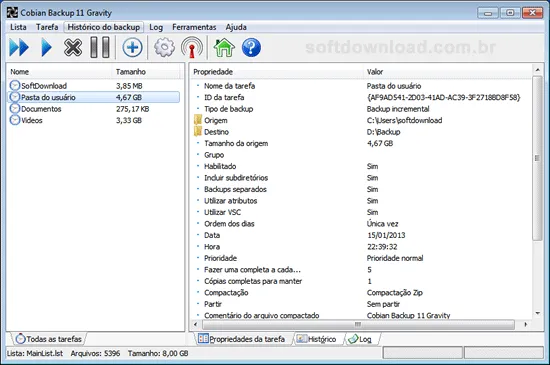Click the Tipo de backup property
This screenshot has width=550, height=365.
(229, 109)
